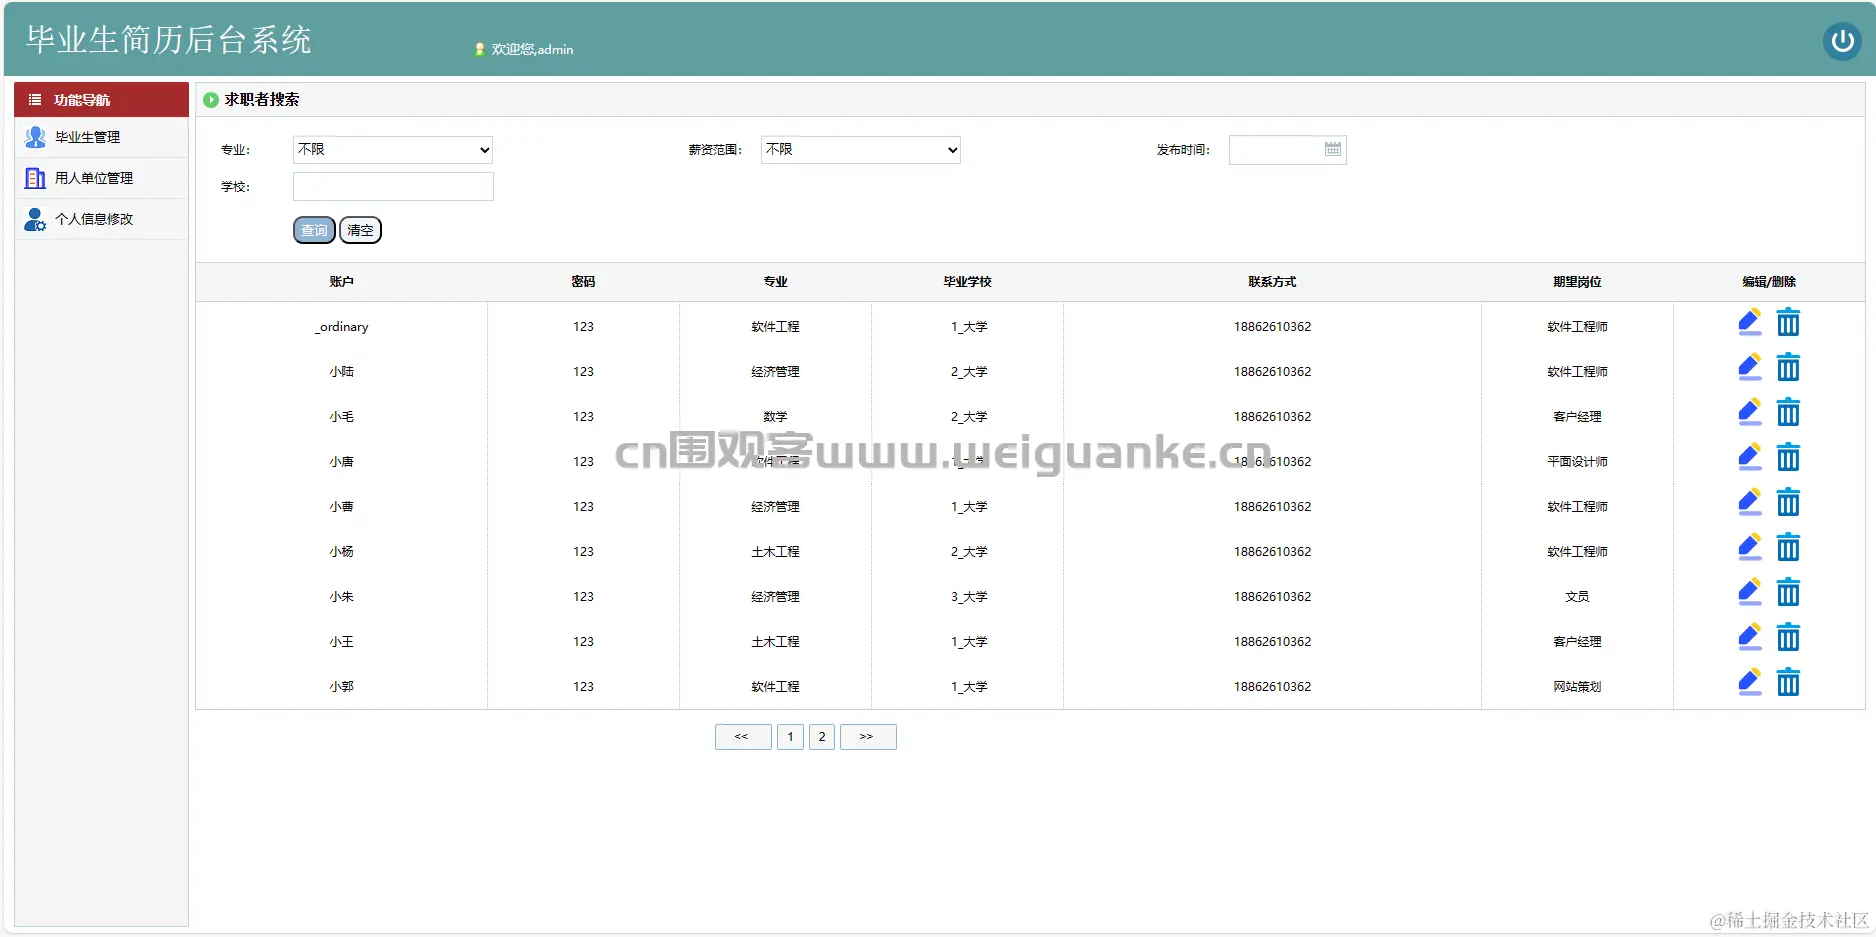1876x937 pixels.
Task: Click the 联系方式 column header
Action: click(1272, 282)
